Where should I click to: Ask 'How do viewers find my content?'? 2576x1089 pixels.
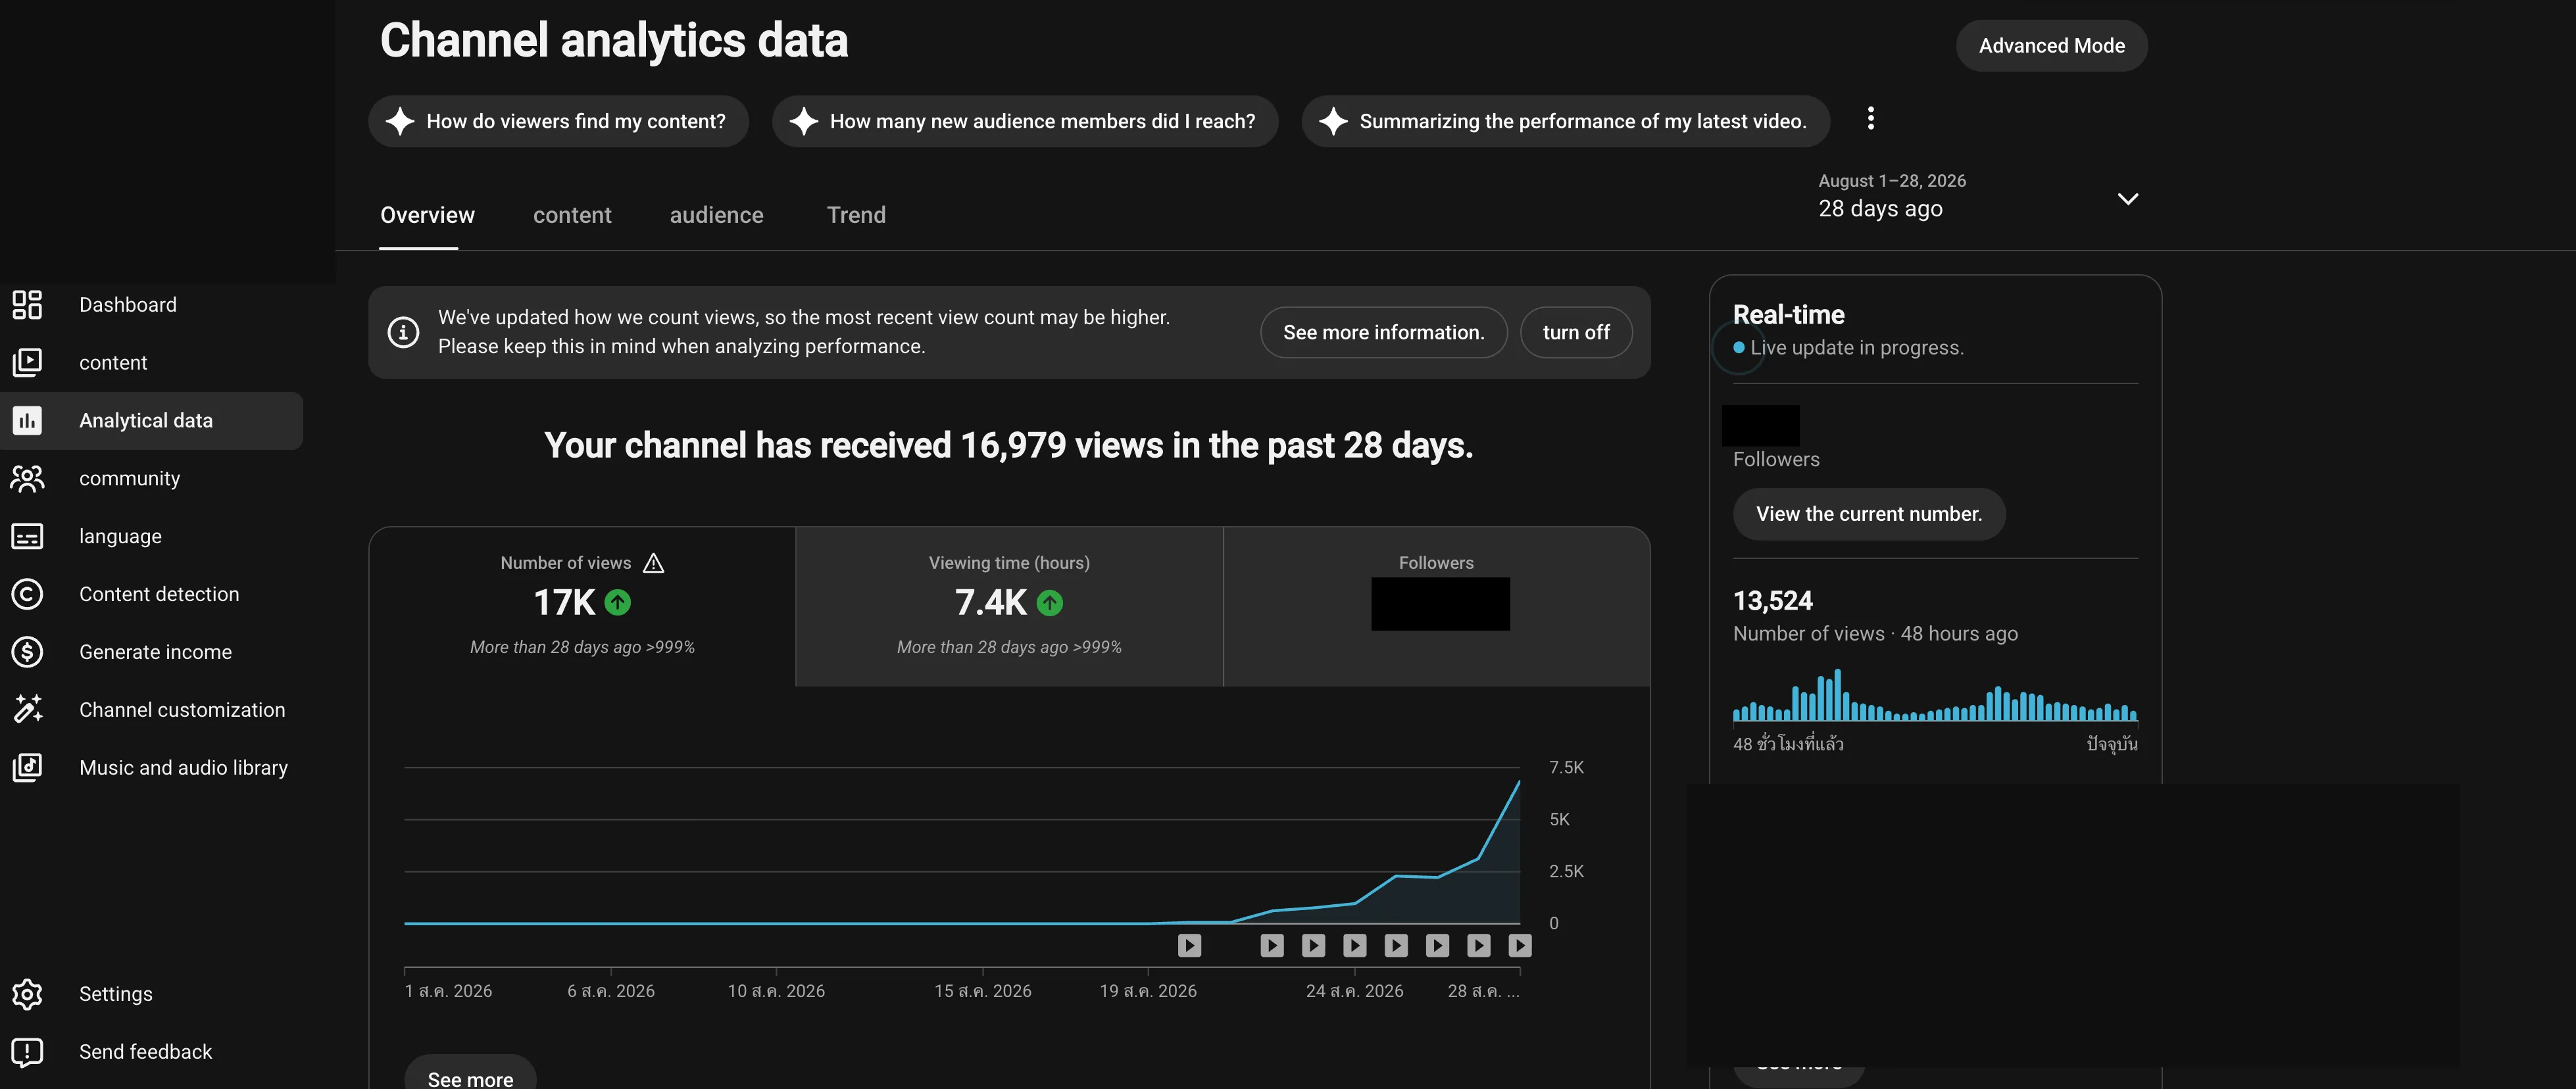558,122
